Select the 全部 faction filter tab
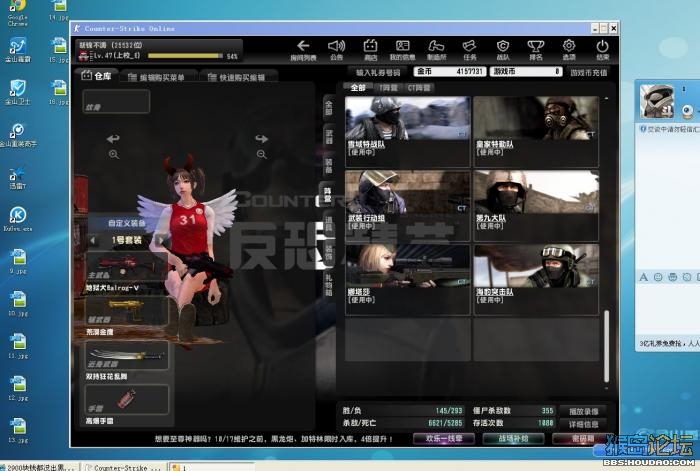The width and height of the screenshot is (700, 471). point(358,88)
